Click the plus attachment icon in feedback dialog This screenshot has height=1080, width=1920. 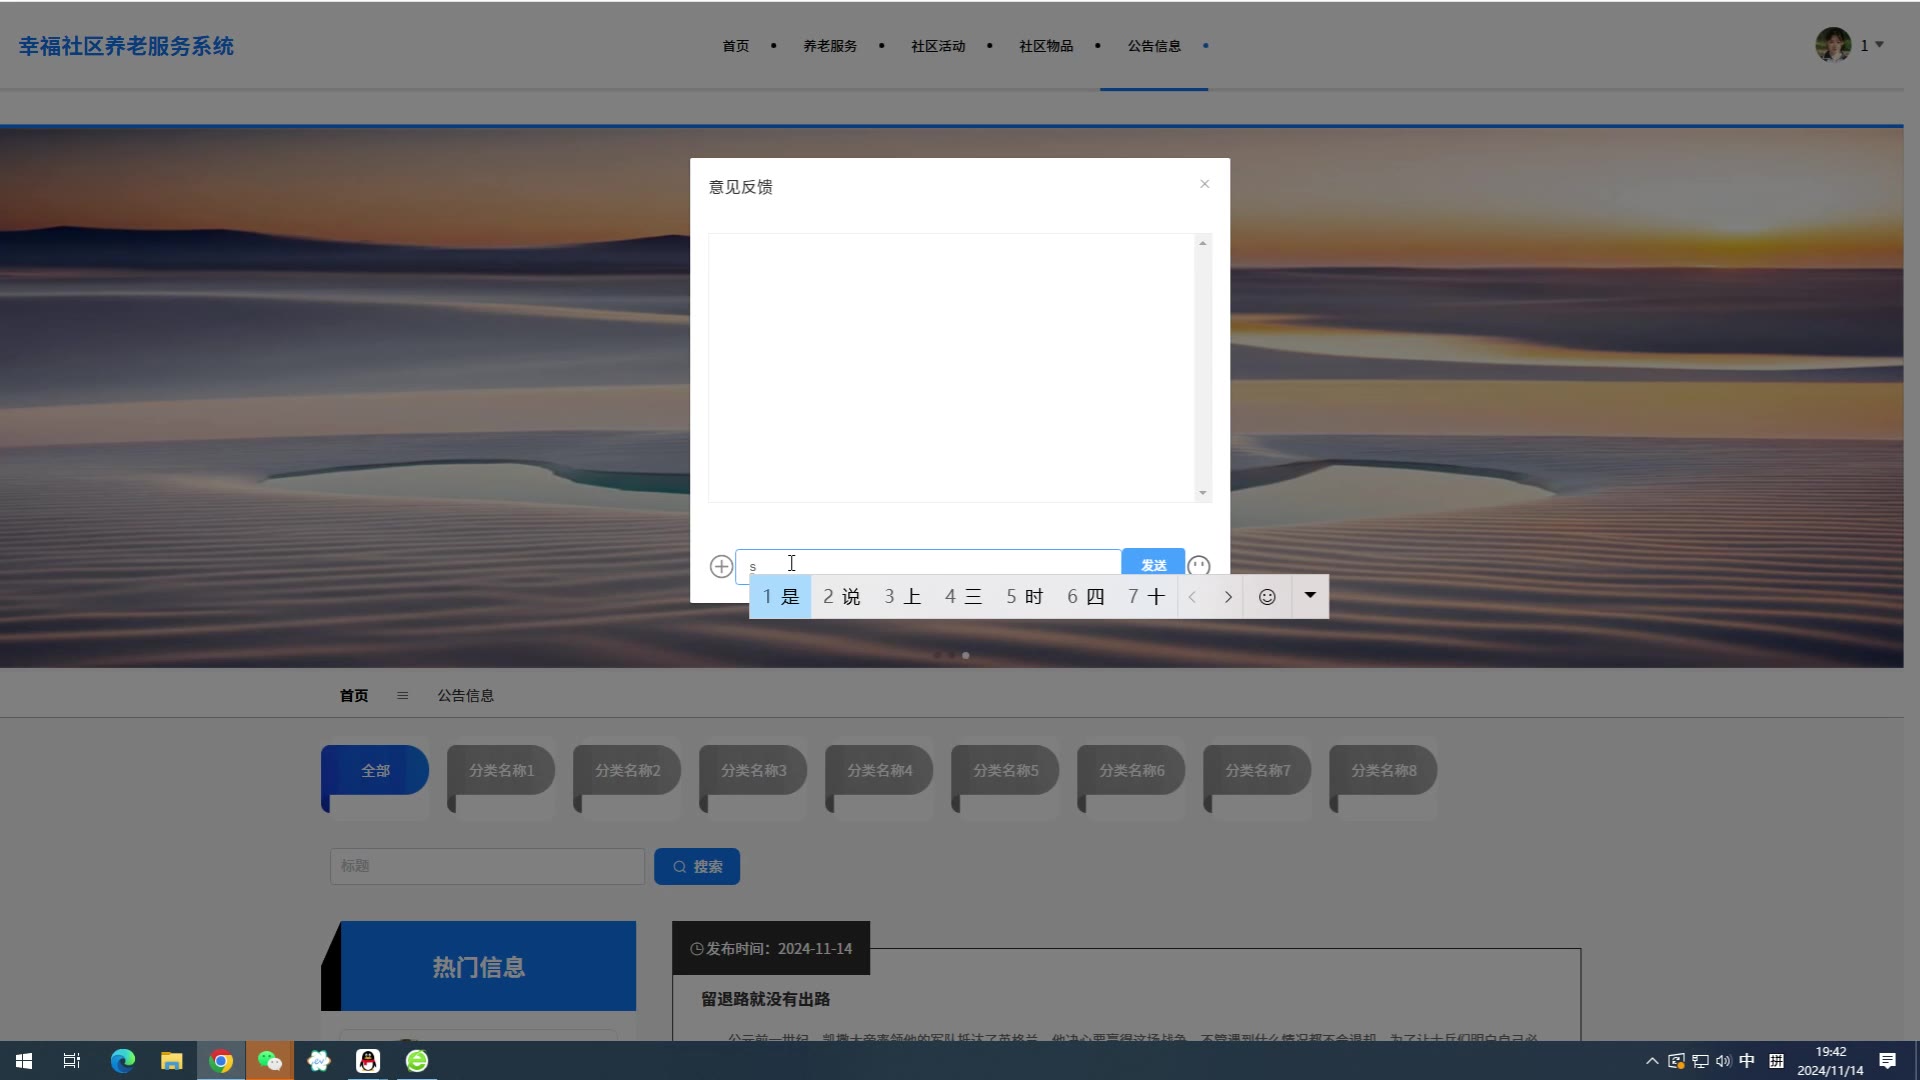pyautogui.click(x=721, y=567)
